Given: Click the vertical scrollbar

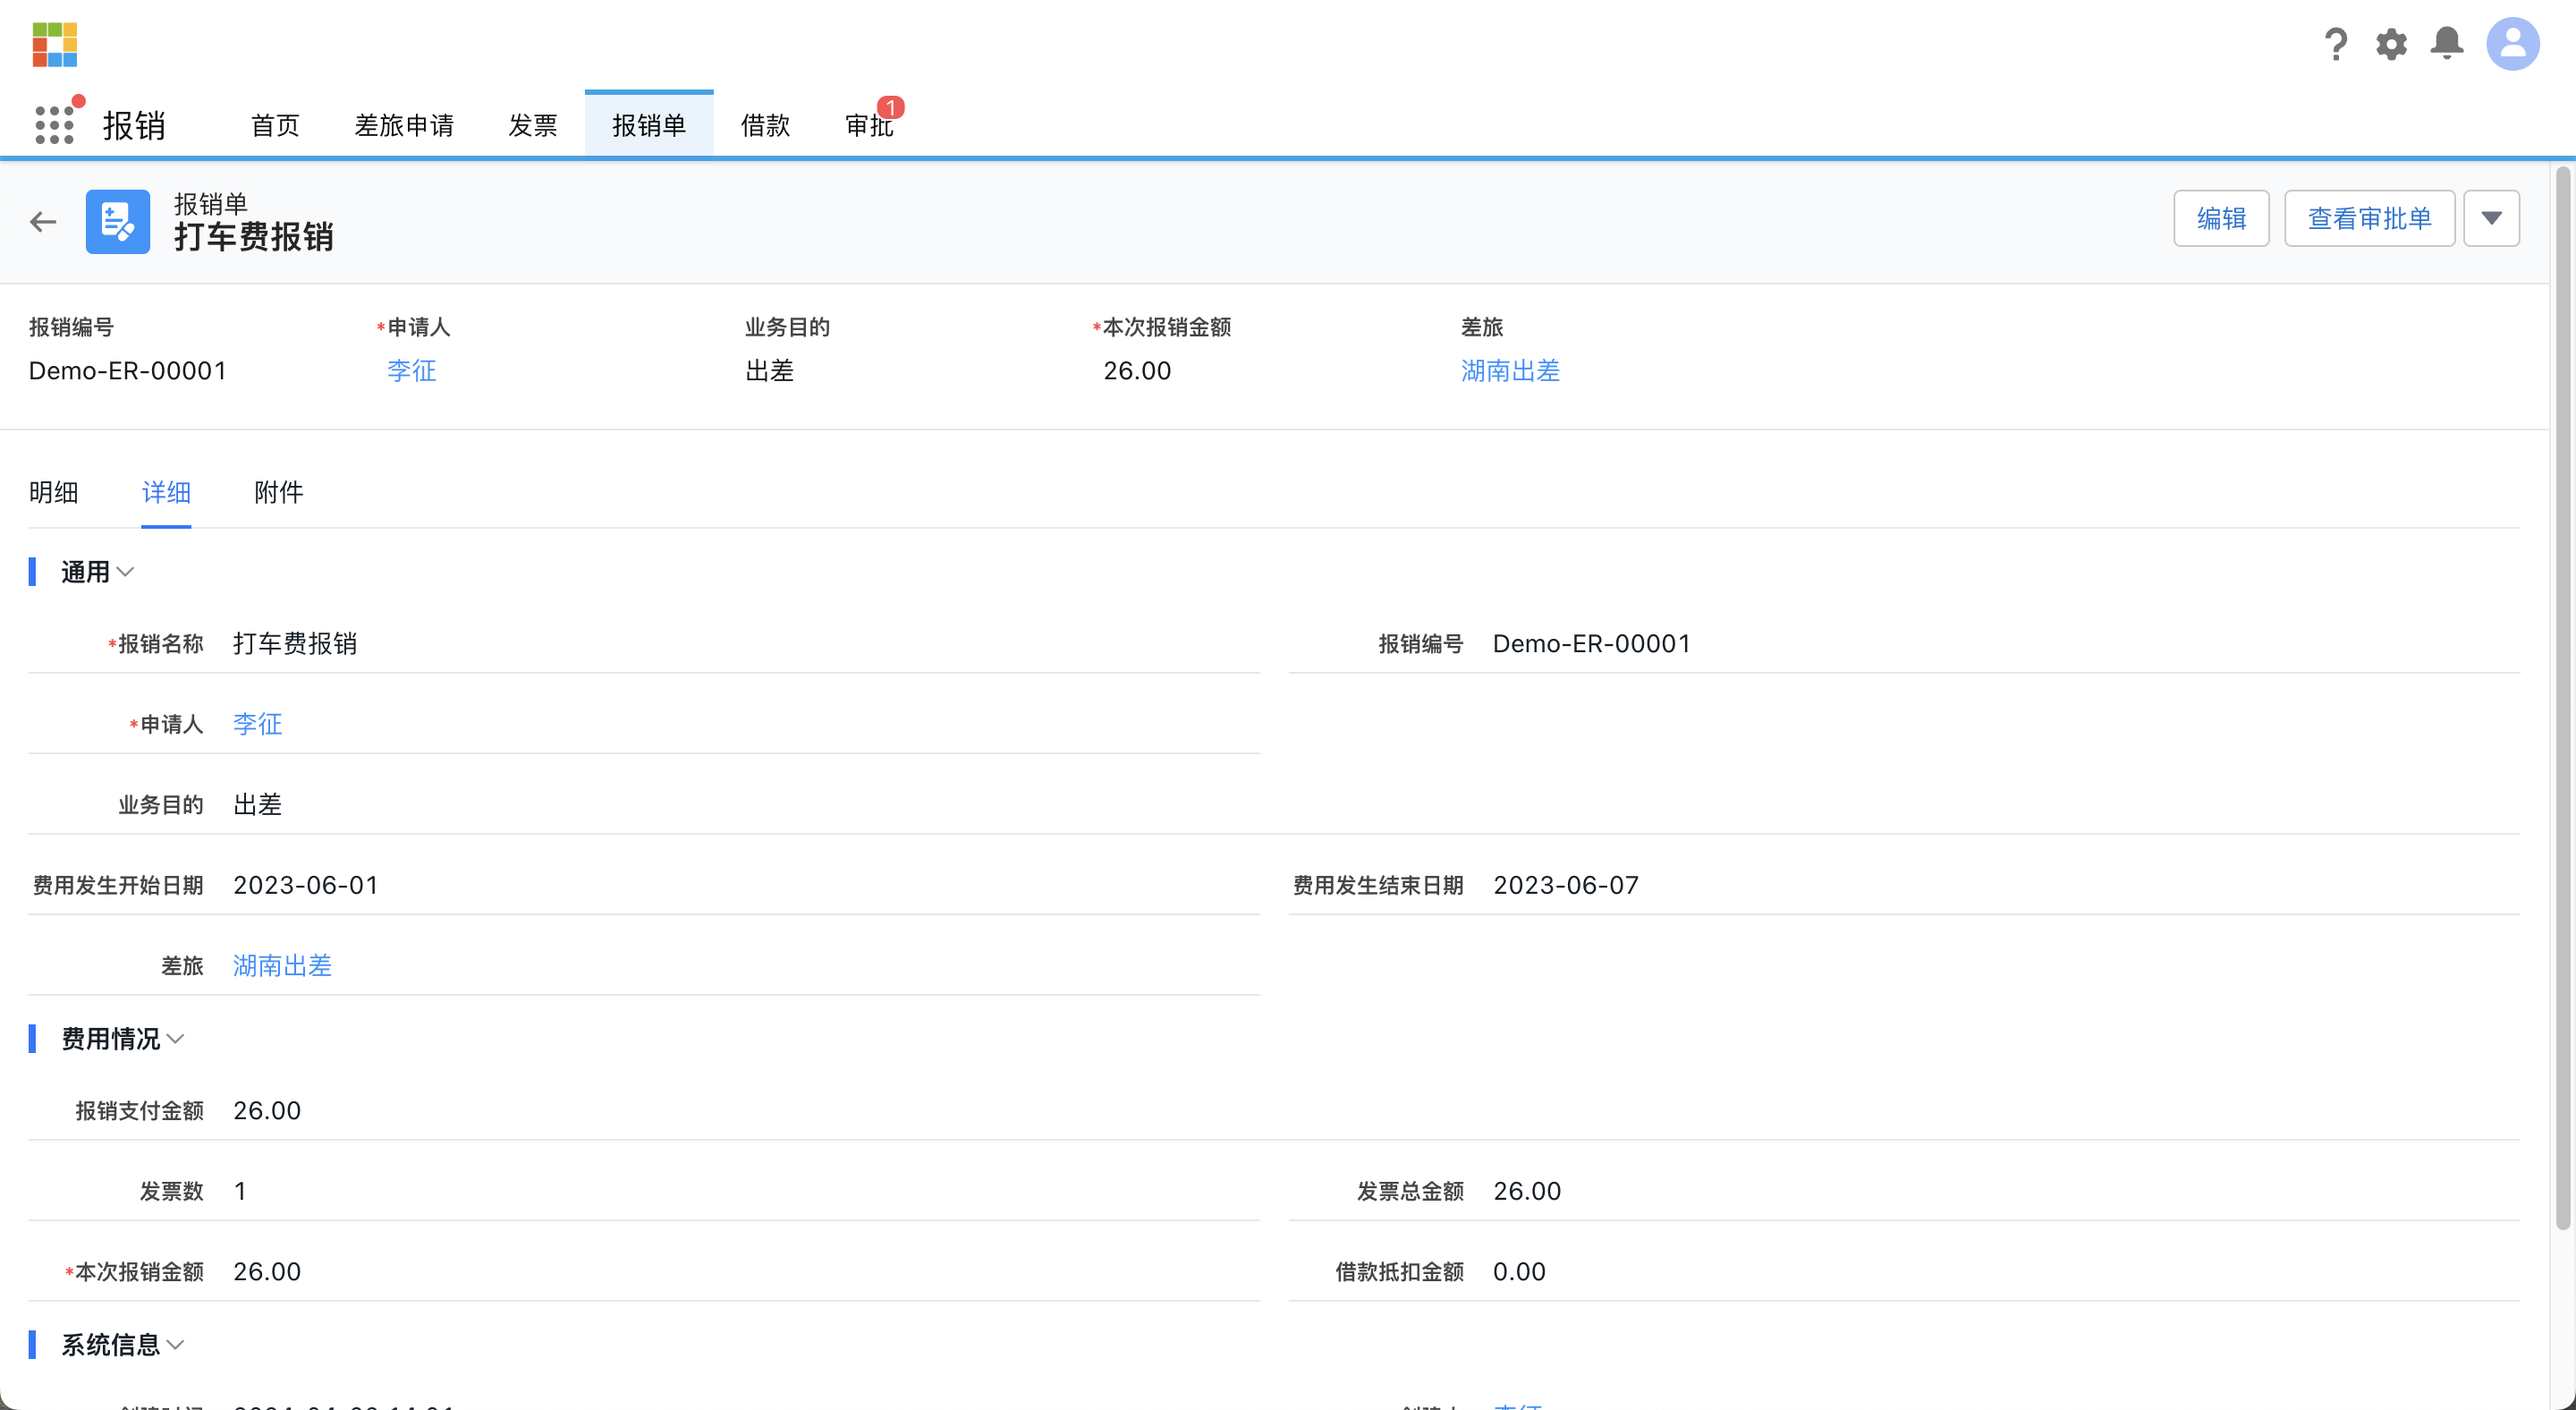Looking at the screenshot, I should [2562, 700].
